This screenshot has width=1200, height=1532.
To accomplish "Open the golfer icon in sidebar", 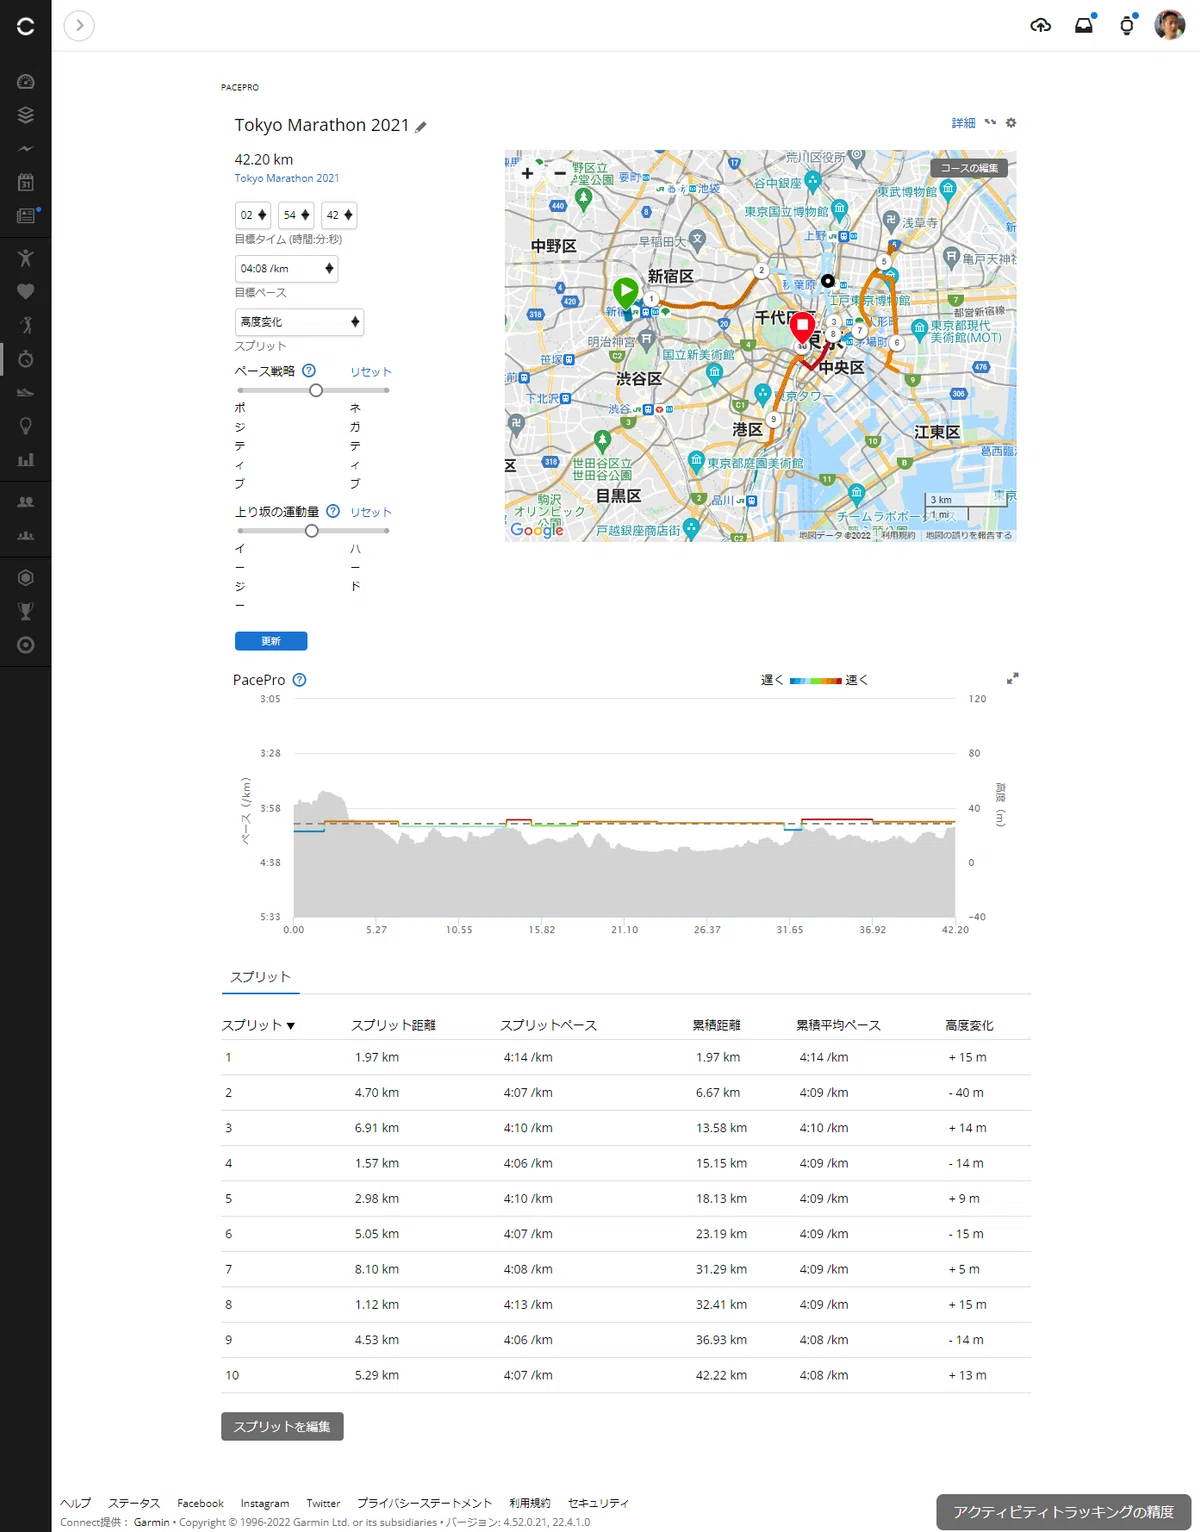I will coord(26,325).
